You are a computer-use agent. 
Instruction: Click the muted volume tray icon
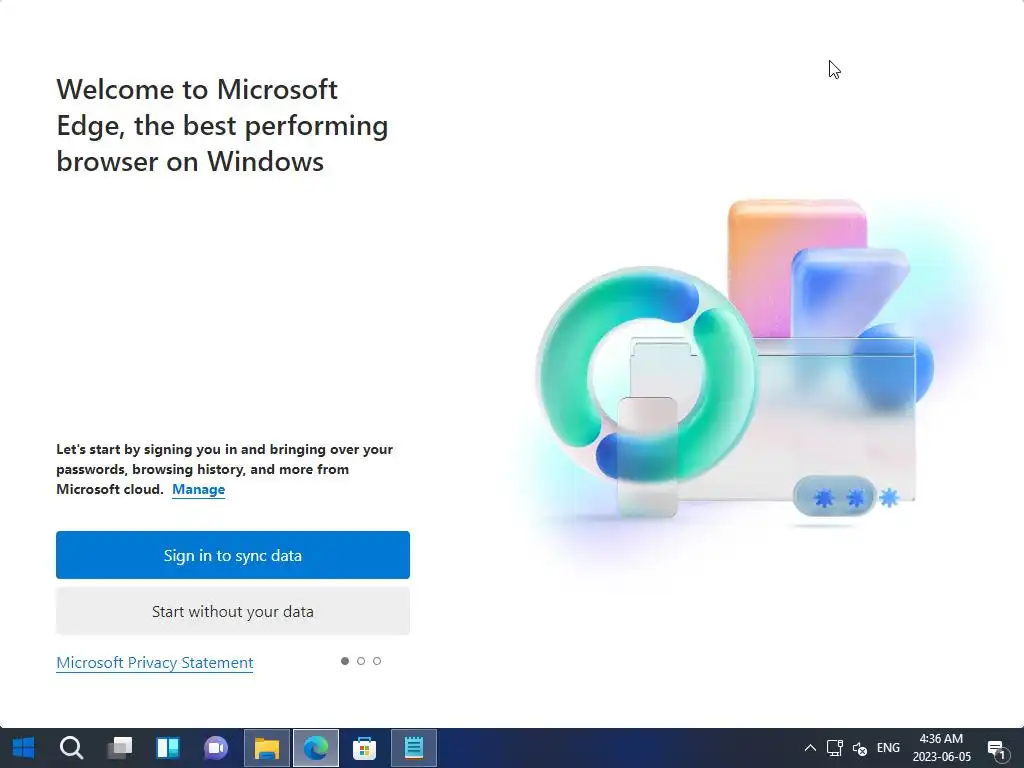tap(860, 748)
